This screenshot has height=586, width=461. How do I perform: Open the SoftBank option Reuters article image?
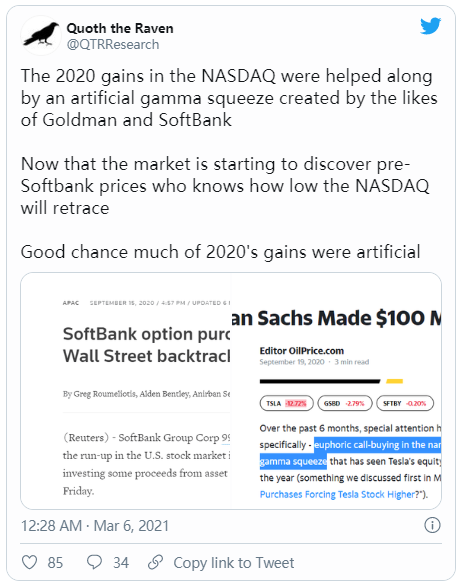[126, 391]
